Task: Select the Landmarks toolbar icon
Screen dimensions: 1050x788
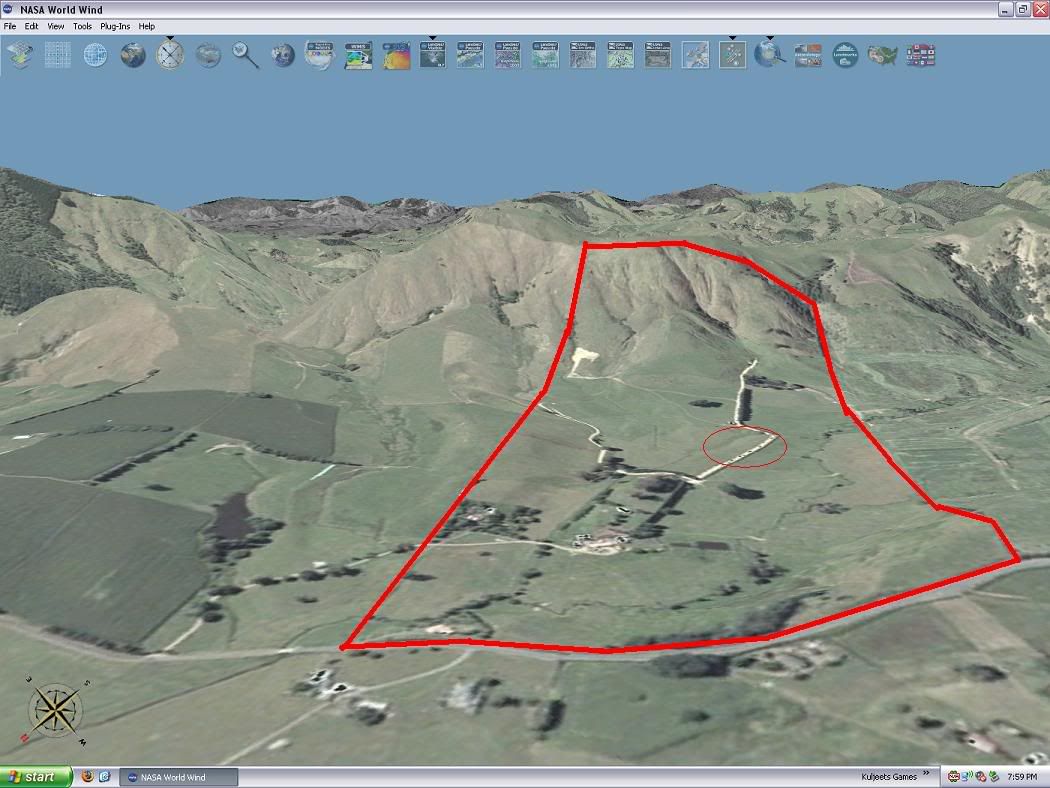Action: pos(845,54)
